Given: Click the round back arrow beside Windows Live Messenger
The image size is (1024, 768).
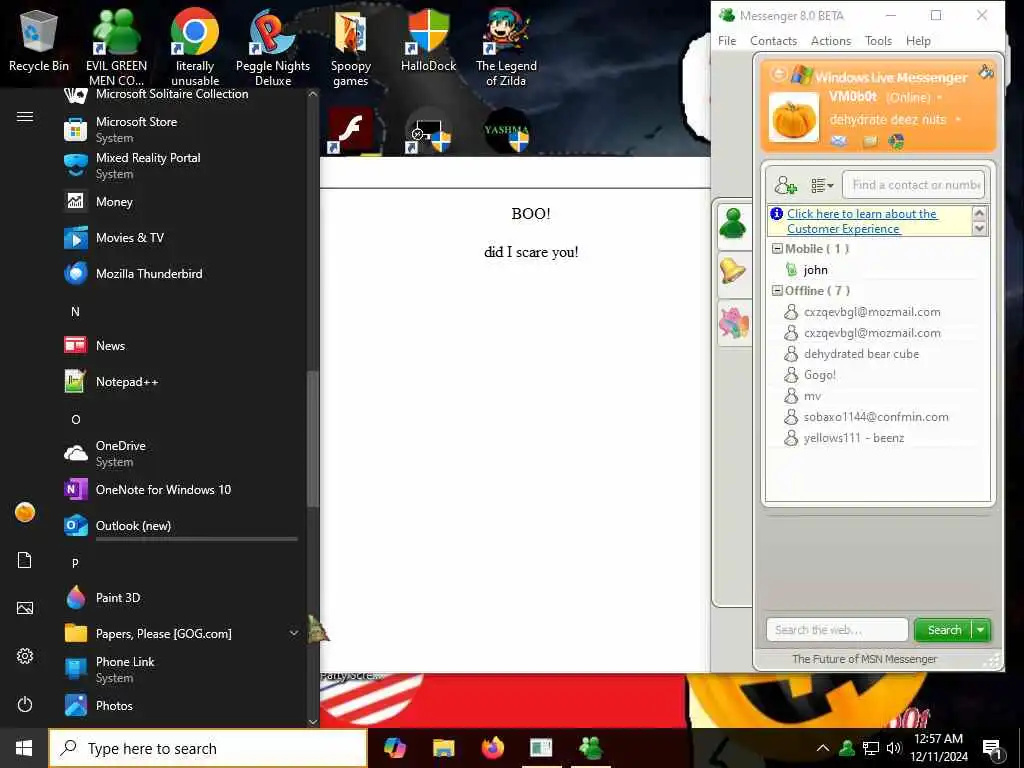Looking at the screenshot, I should (778, 74).
